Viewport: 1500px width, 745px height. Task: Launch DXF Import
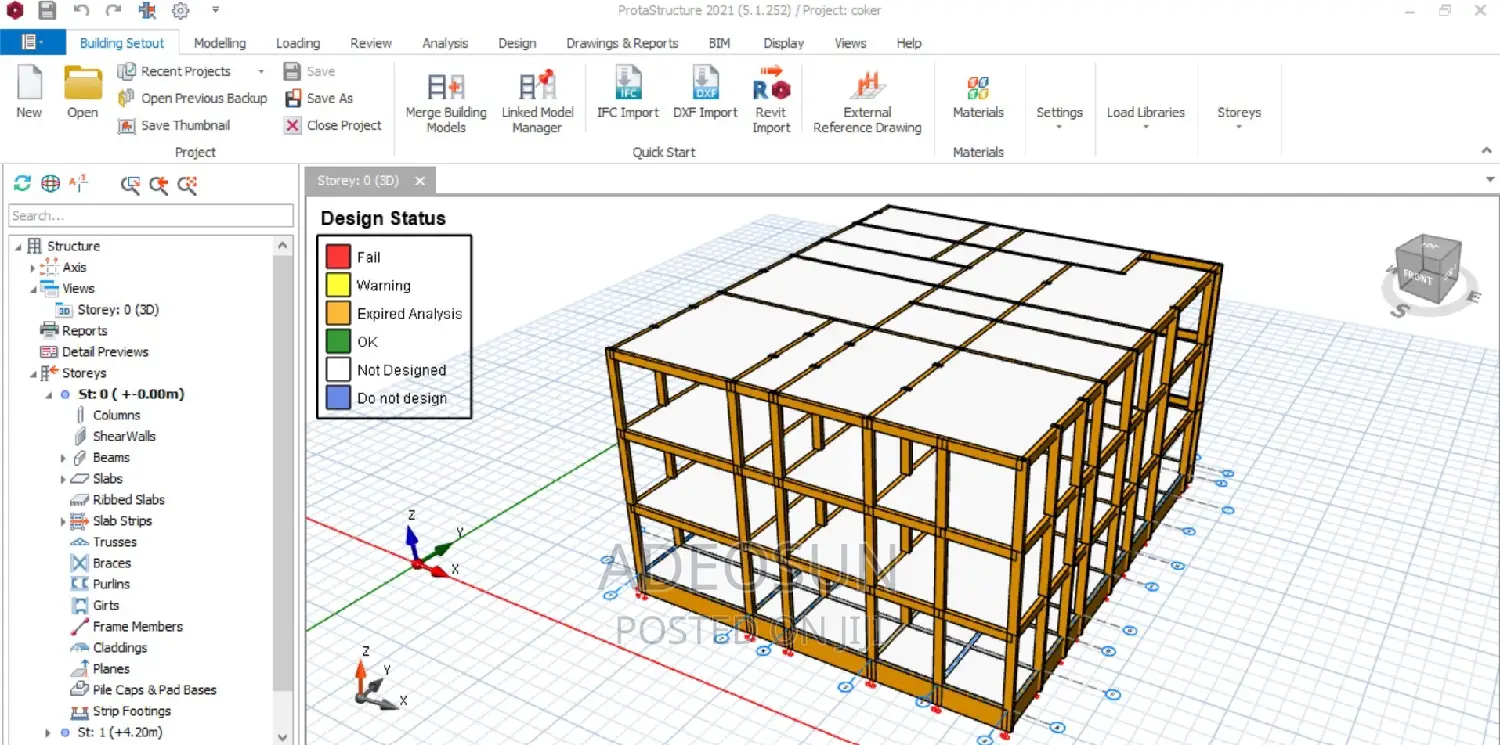tap(705, 94)
